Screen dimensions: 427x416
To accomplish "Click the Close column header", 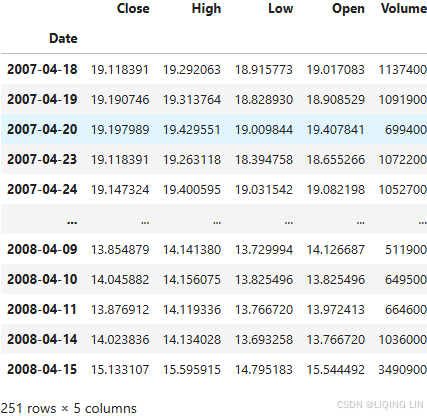I will pyautogui.click(x=133, y=8).
